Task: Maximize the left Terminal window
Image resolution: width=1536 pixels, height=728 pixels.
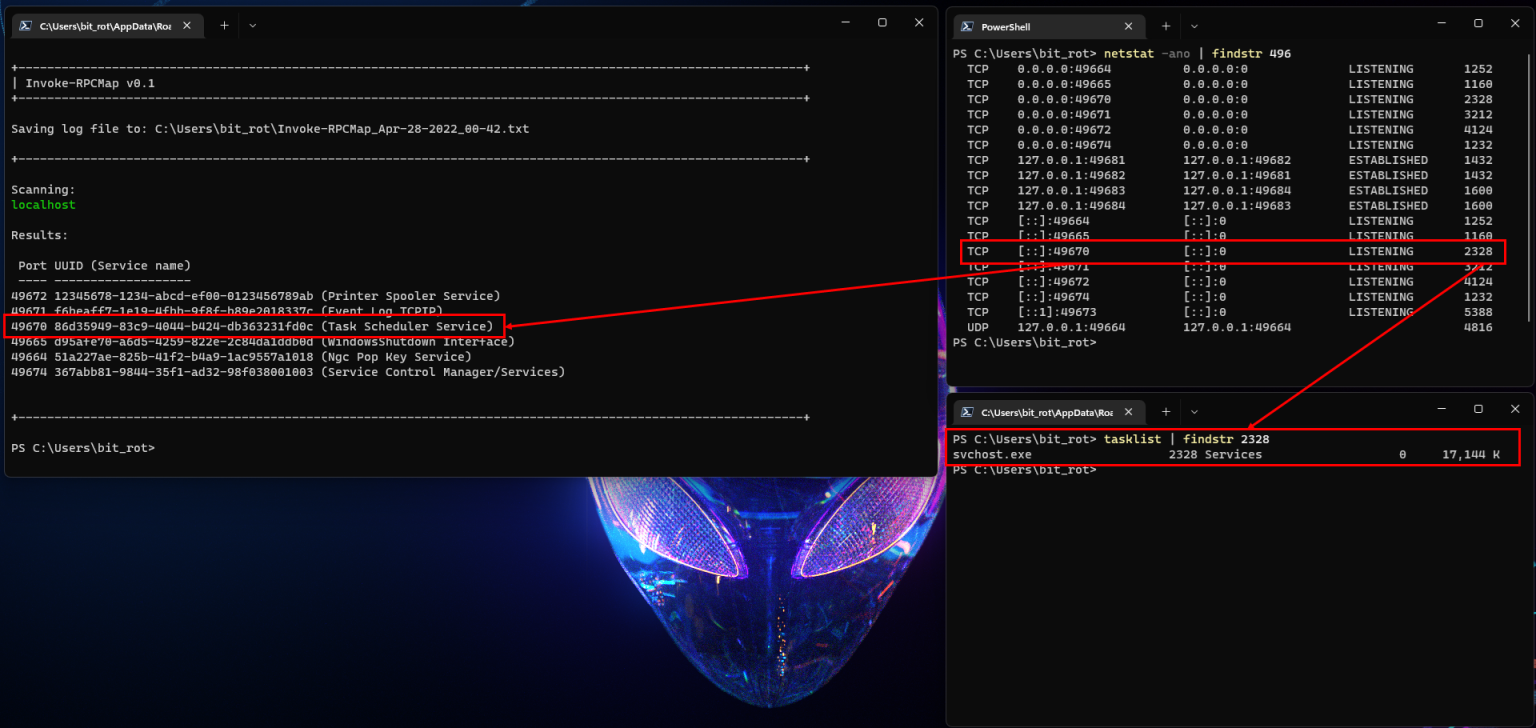Action: coord(881,21)
